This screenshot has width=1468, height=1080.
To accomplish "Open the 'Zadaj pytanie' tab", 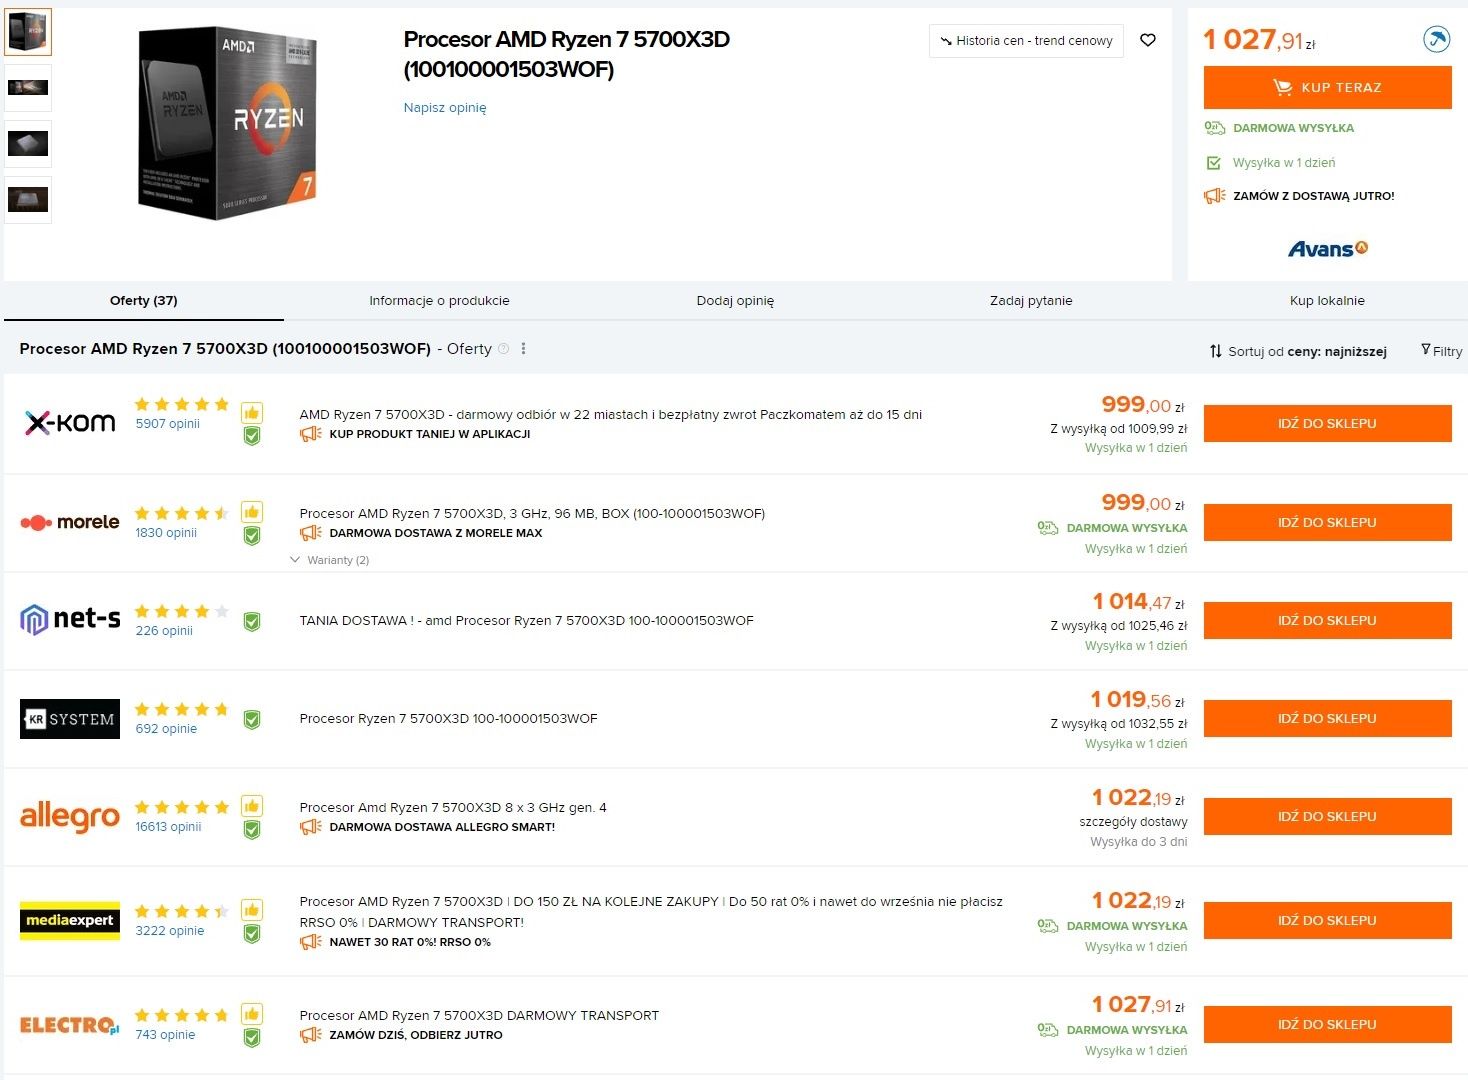I will [x=1031, y=300].
